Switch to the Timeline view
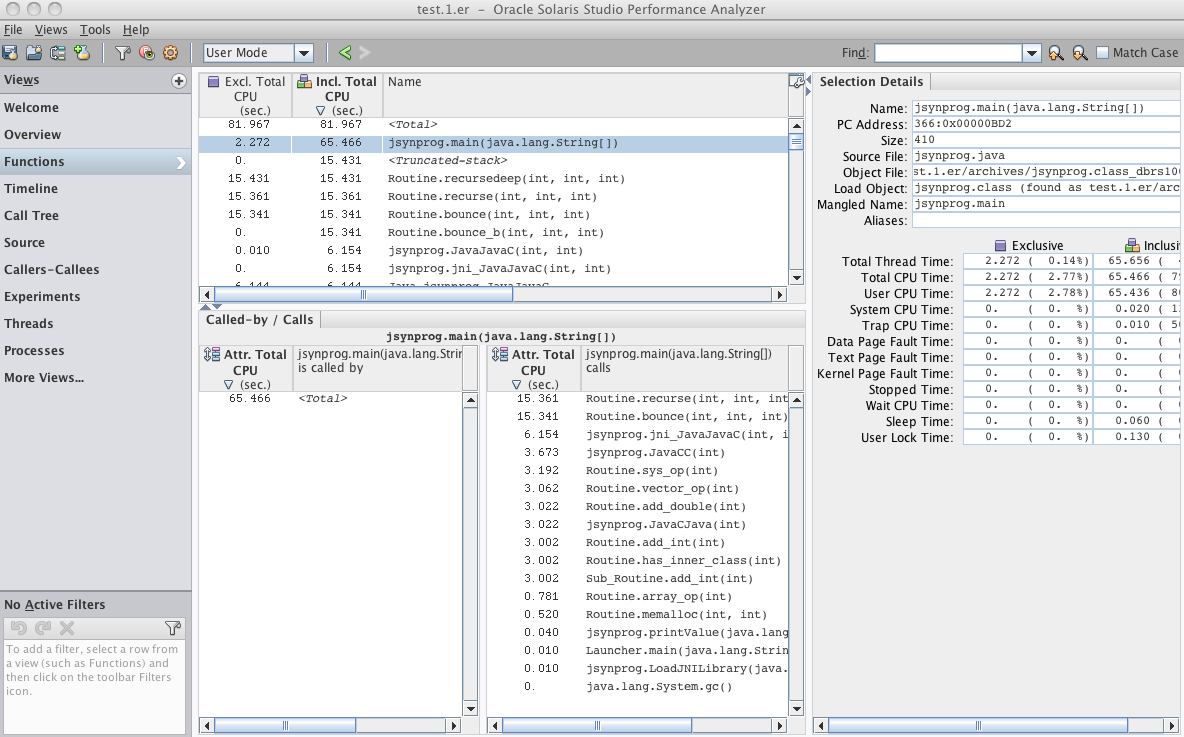 [x=95, y=189]
